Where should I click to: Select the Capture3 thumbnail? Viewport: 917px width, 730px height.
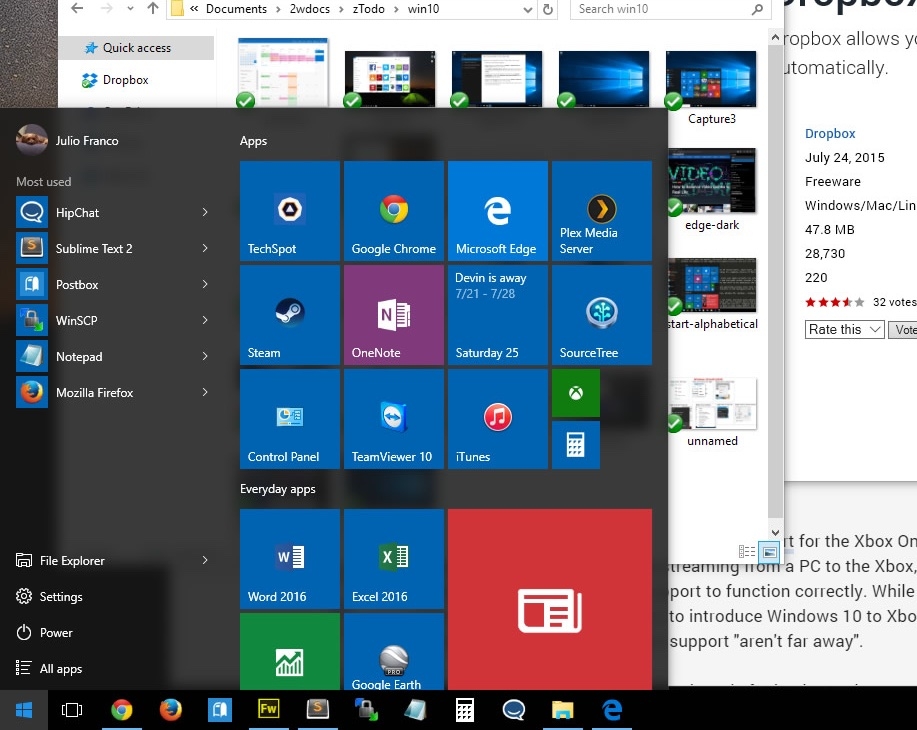tap(711, 80)
